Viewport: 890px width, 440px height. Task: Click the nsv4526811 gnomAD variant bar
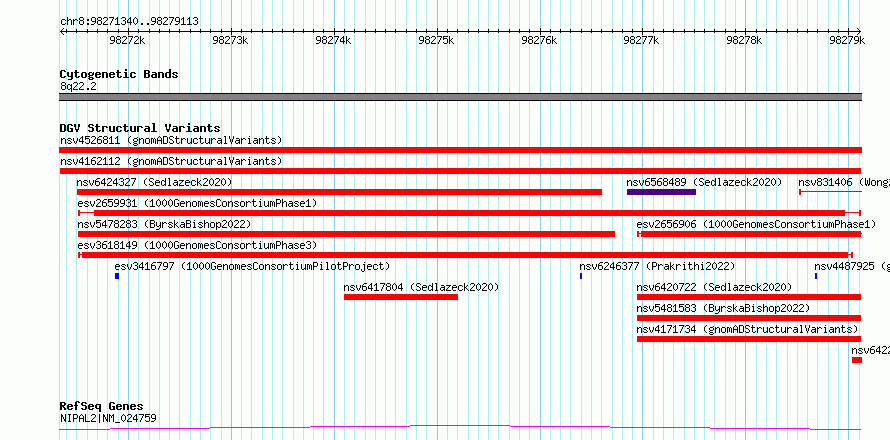(x=460, y=150)
